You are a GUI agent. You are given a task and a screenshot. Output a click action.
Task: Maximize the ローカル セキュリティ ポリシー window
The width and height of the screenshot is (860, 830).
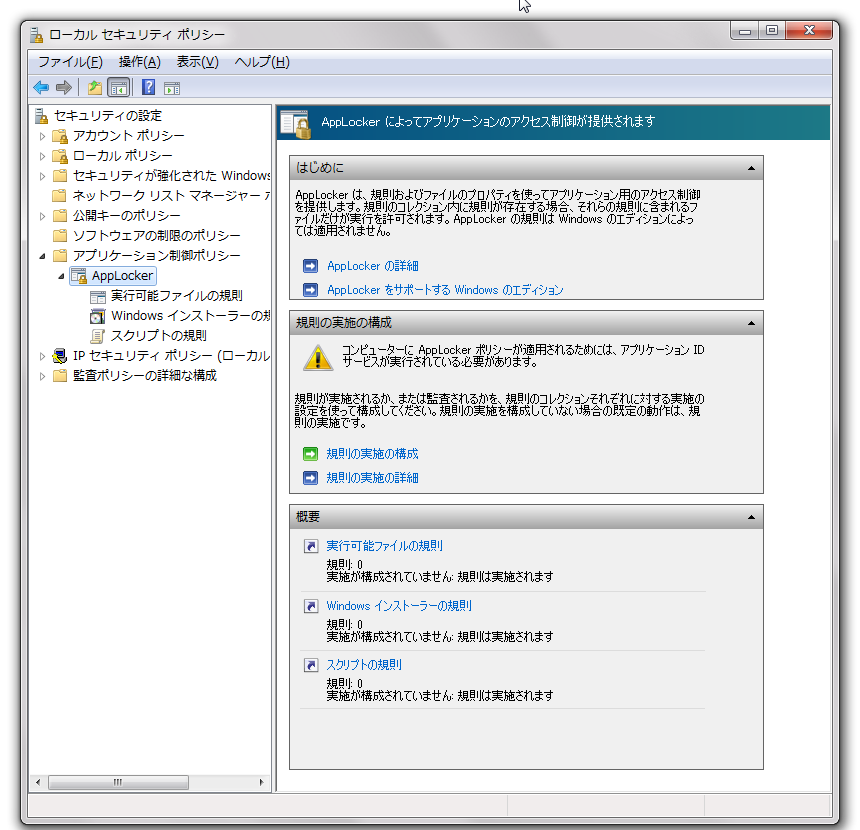coord(772,30)
